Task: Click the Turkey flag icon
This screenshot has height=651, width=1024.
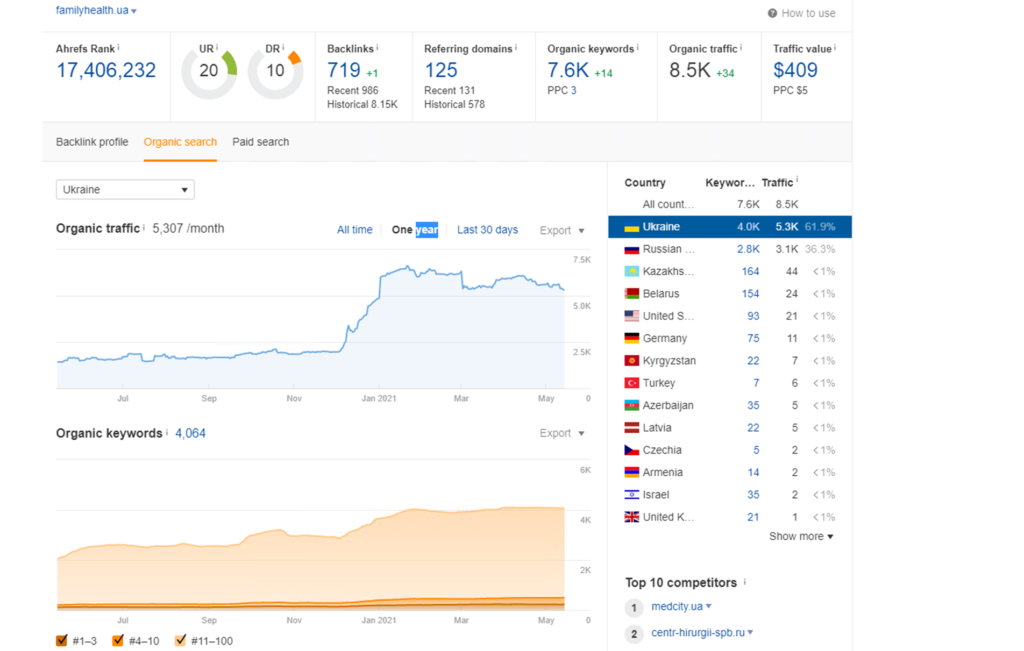Action: click(632, 383)
